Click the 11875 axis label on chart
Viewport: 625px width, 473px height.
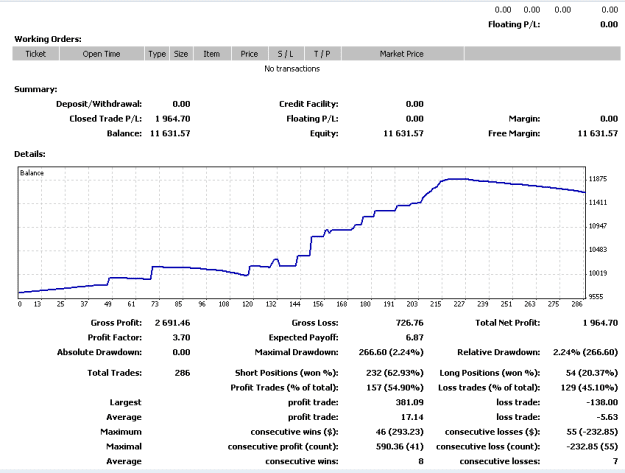point(598,179)
